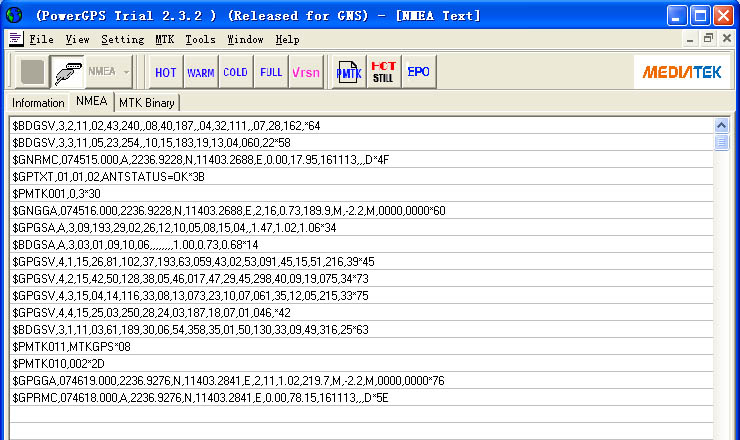Click the COLD start toolbar button
The image size is (740, 440).
[x=235, y=72]
